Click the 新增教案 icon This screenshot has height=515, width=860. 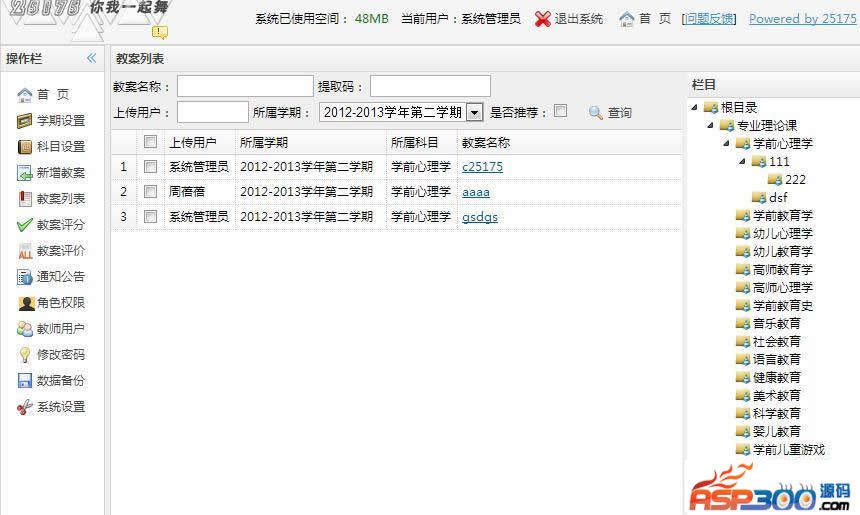[x=25, y=173]
